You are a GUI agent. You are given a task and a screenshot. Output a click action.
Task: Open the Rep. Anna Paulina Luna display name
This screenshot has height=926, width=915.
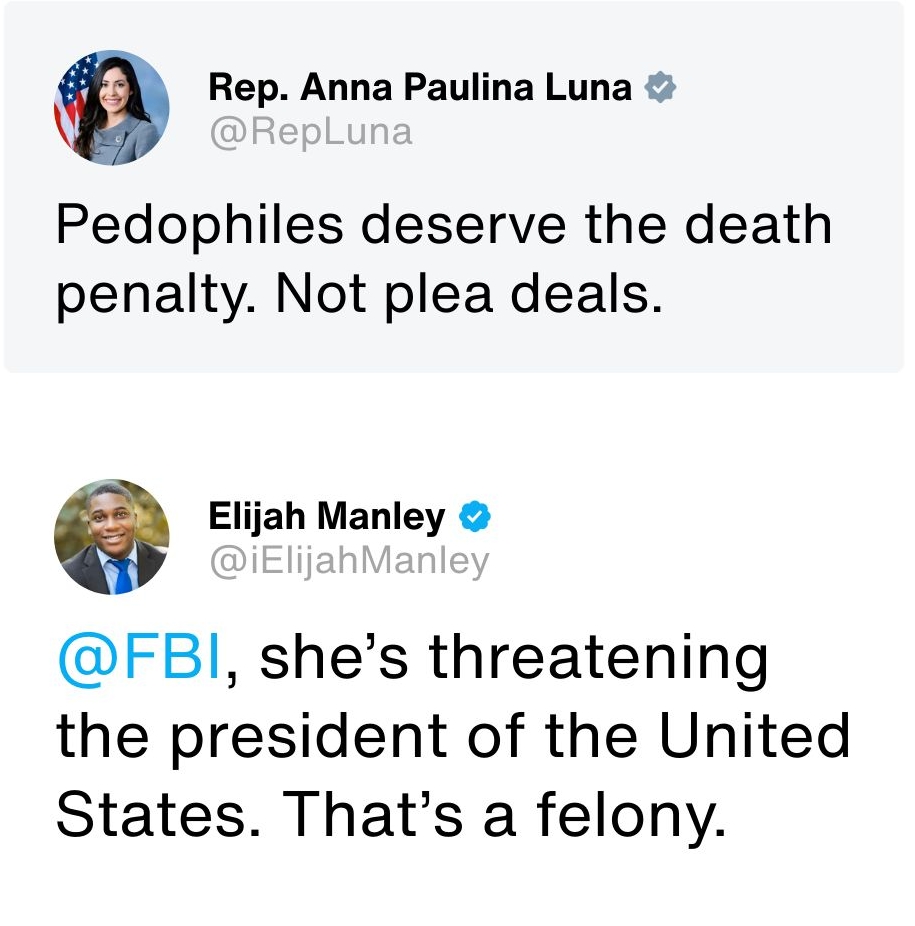tap(420, 88)
